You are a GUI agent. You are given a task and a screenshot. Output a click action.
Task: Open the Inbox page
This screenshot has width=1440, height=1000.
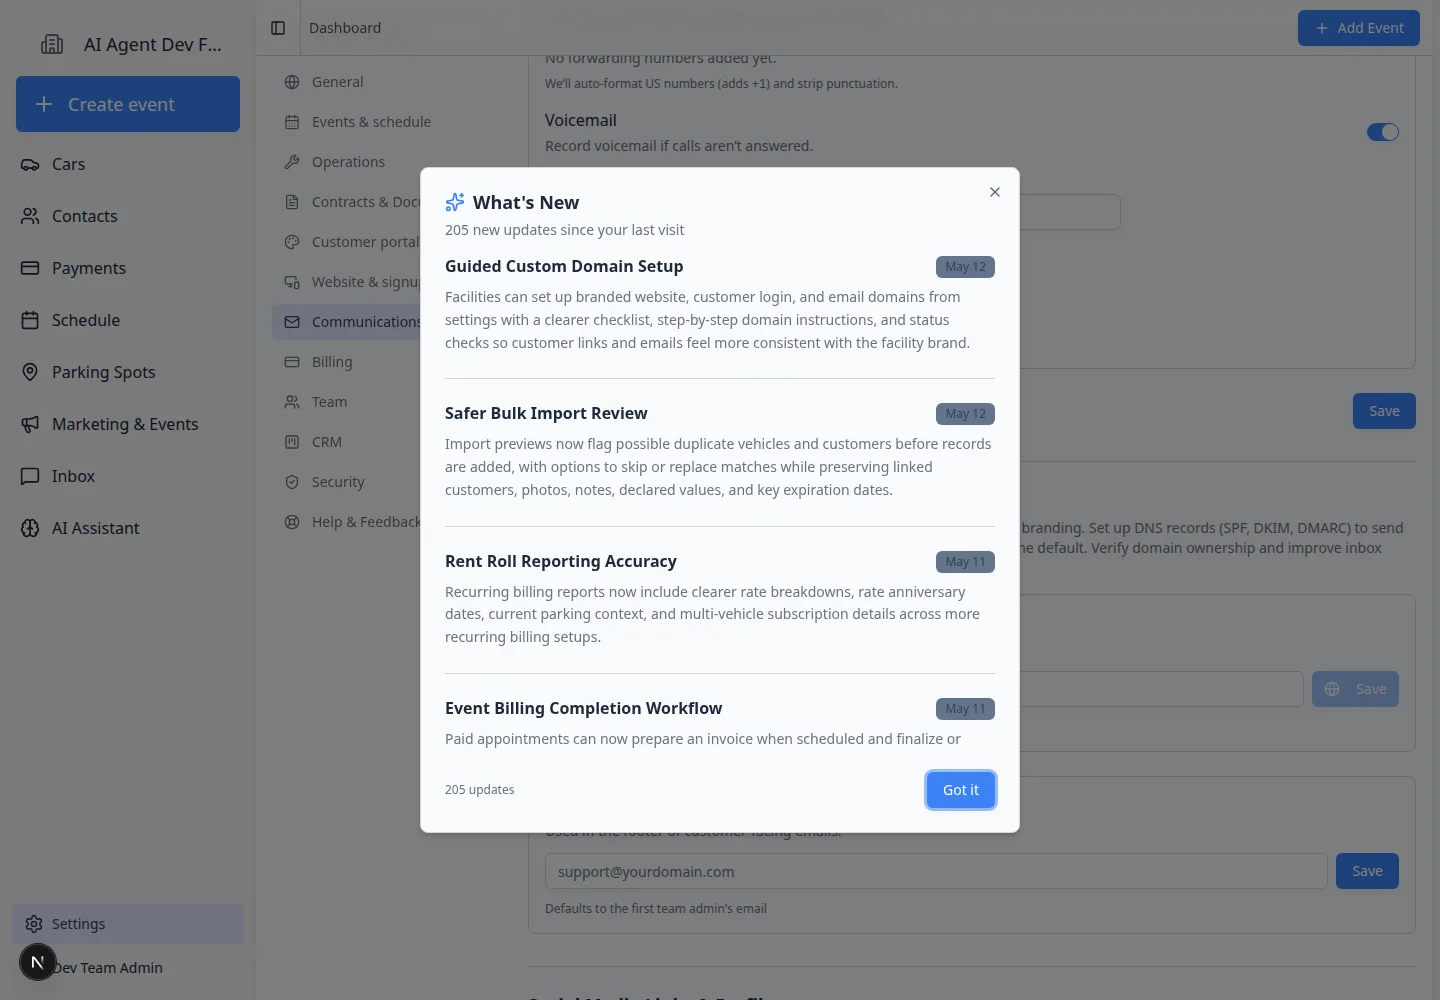click(x=128, y=476)
